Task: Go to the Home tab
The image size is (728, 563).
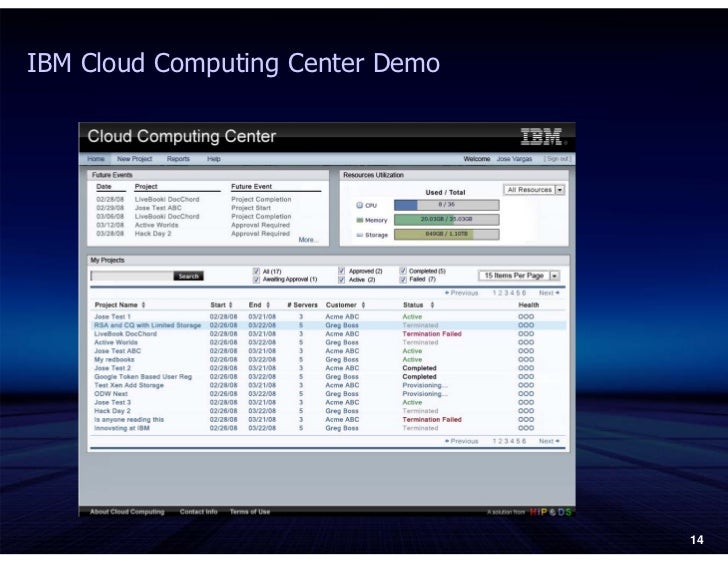Action: [96, 159]
